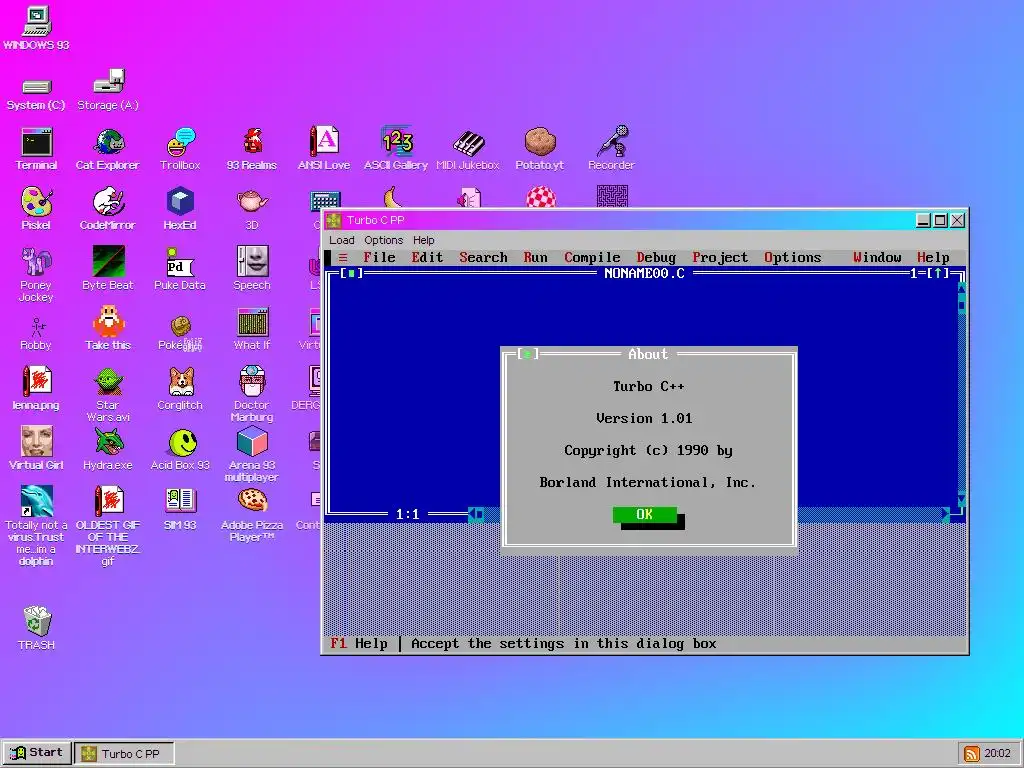This screenshot has width=1024, height=768.
Task: Launch the Speech face icon
Action: coord(252,268)
